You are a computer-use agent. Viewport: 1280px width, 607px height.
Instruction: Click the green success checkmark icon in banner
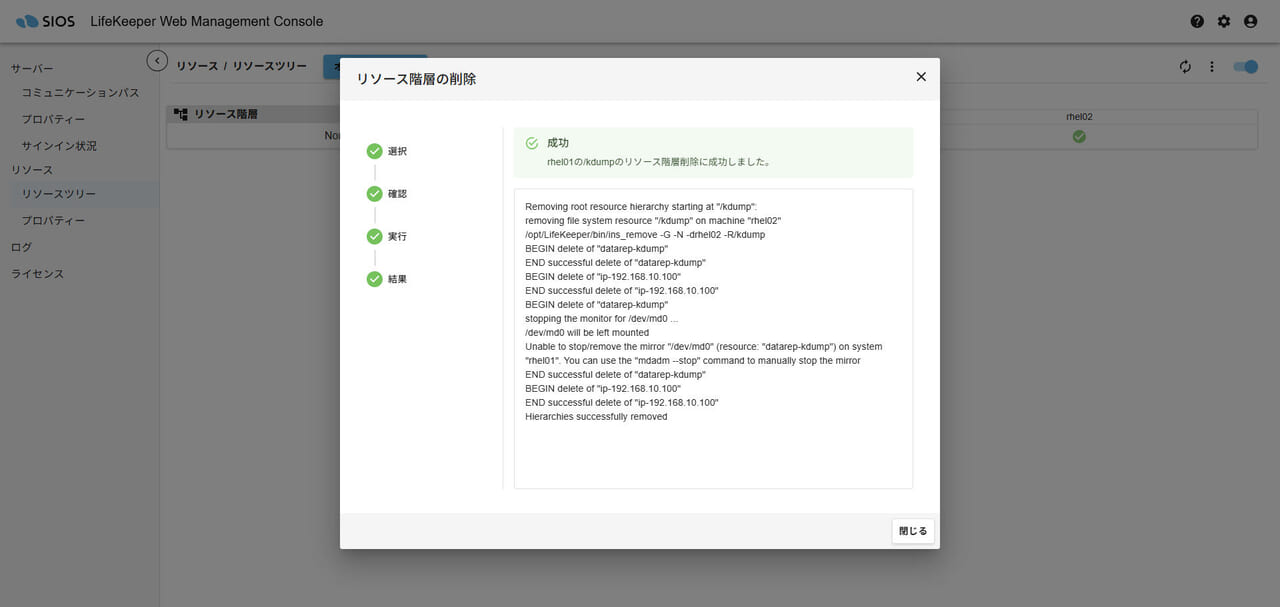pyautogui.click(x=532, y=144)
